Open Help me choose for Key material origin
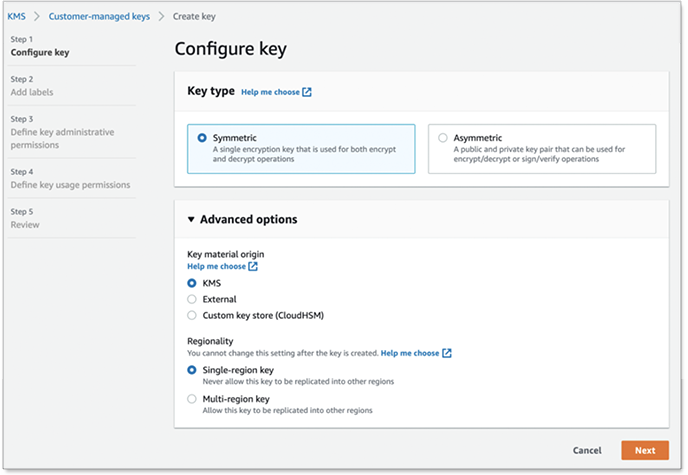This screenshot has width=688, height=475. click(x=216, y=267)
